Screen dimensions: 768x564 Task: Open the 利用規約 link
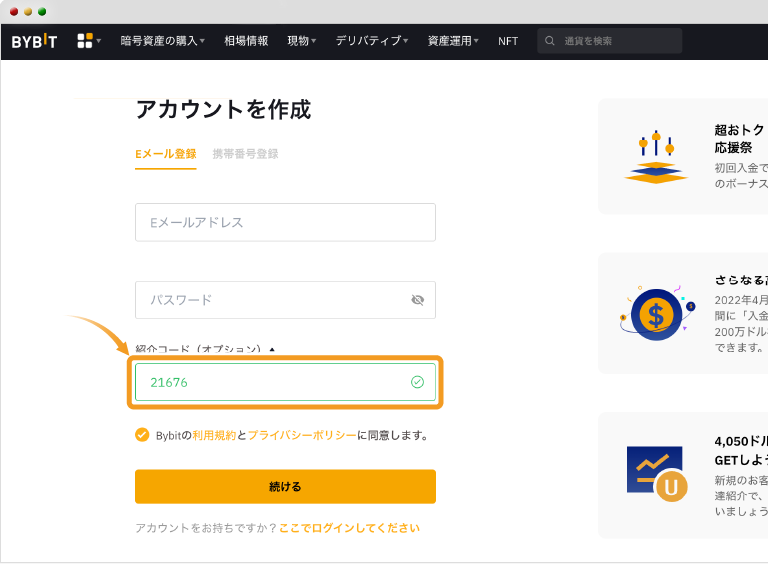pyautogui.click(x=214, y=435)
